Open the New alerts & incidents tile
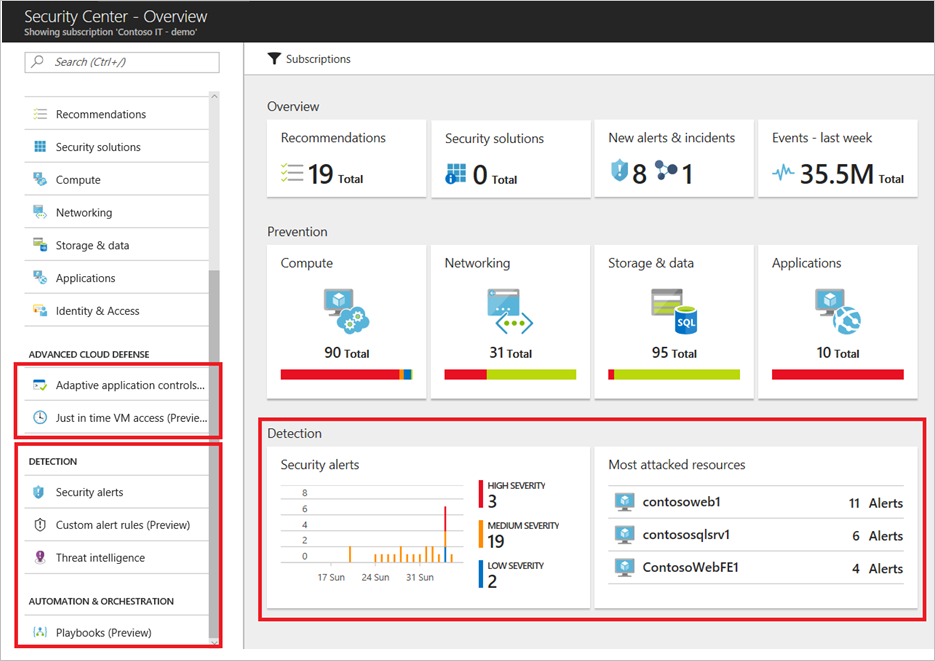 [674, 159]
